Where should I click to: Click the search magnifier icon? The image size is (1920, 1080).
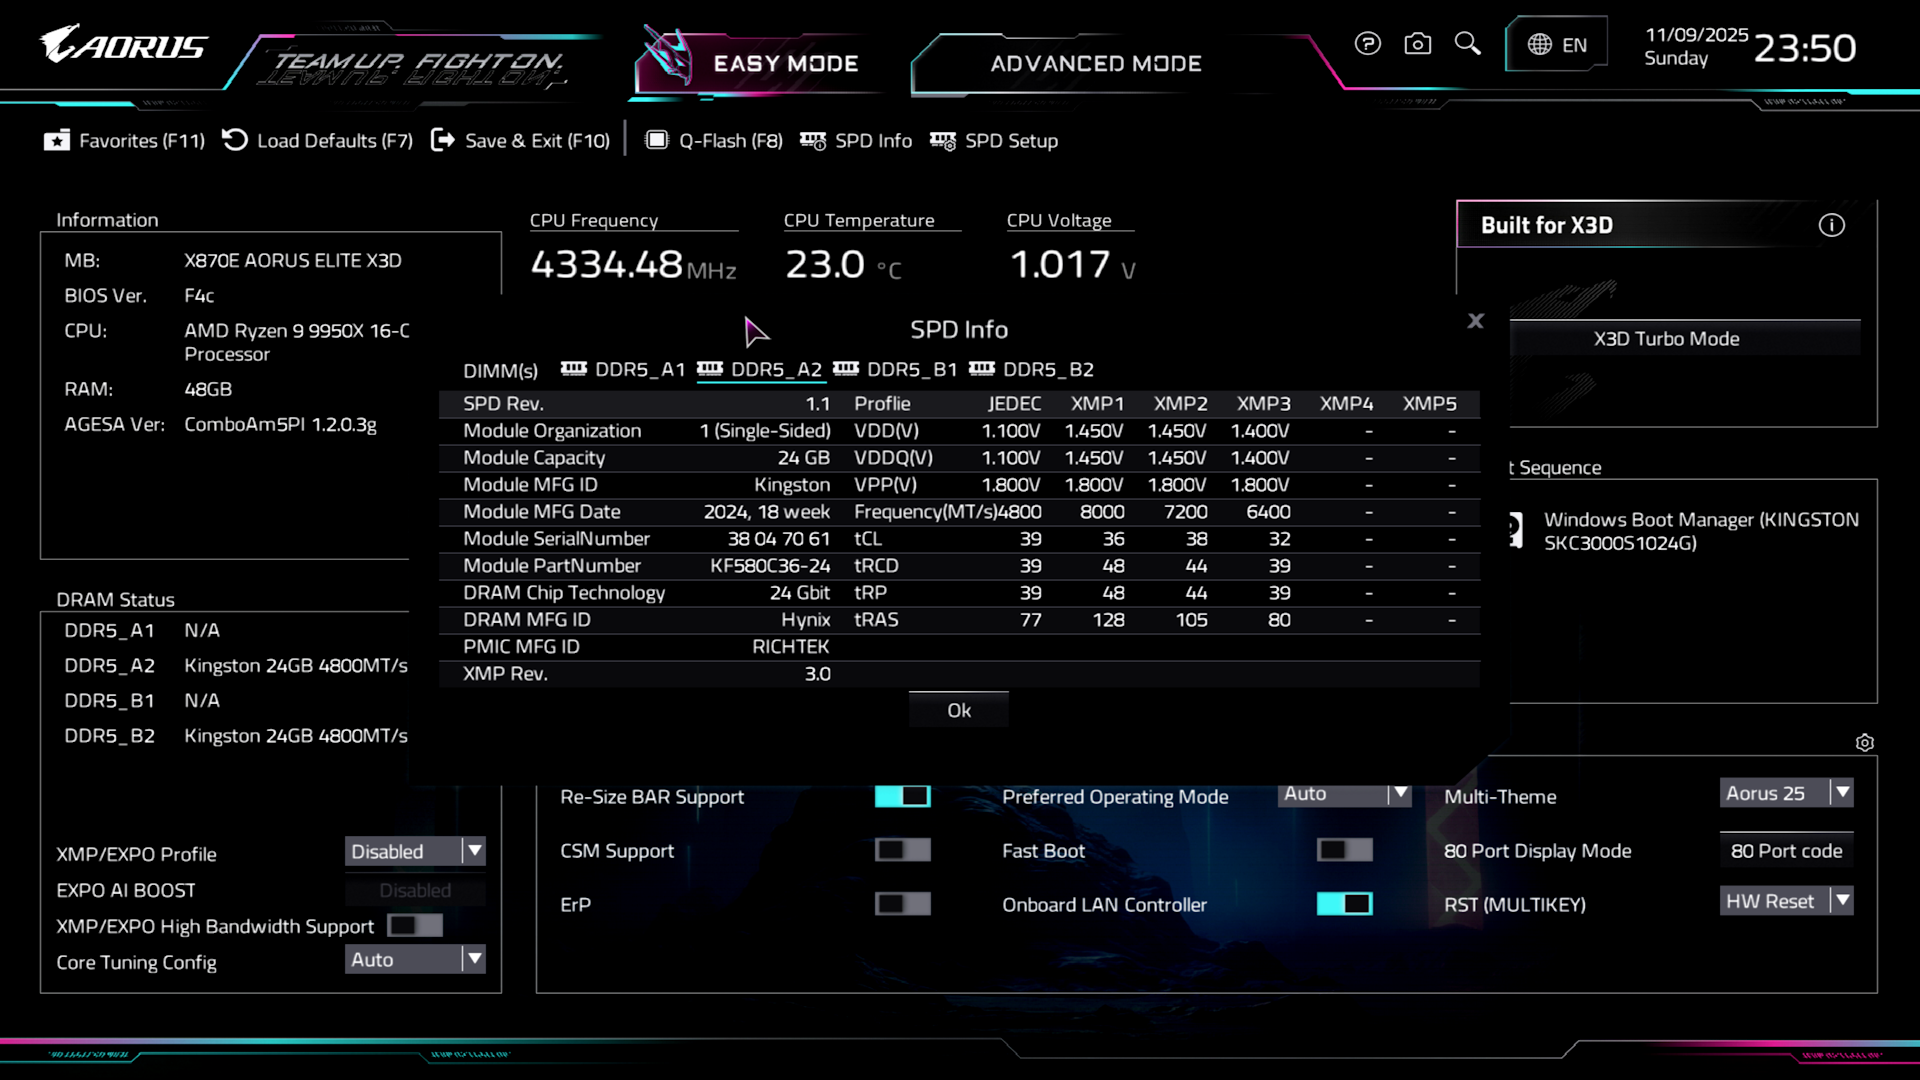point(1467,44)
